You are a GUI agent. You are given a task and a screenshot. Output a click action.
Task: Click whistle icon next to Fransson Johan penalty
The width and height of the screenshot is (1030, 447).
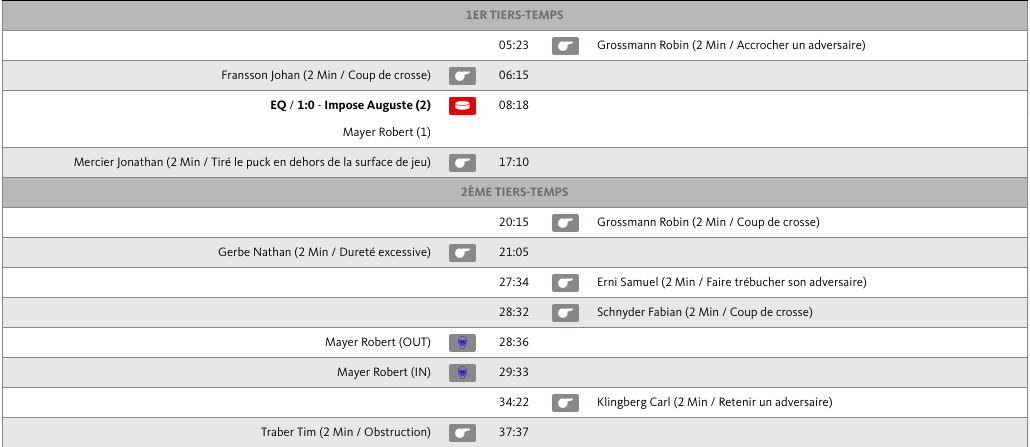click(462, 75)
